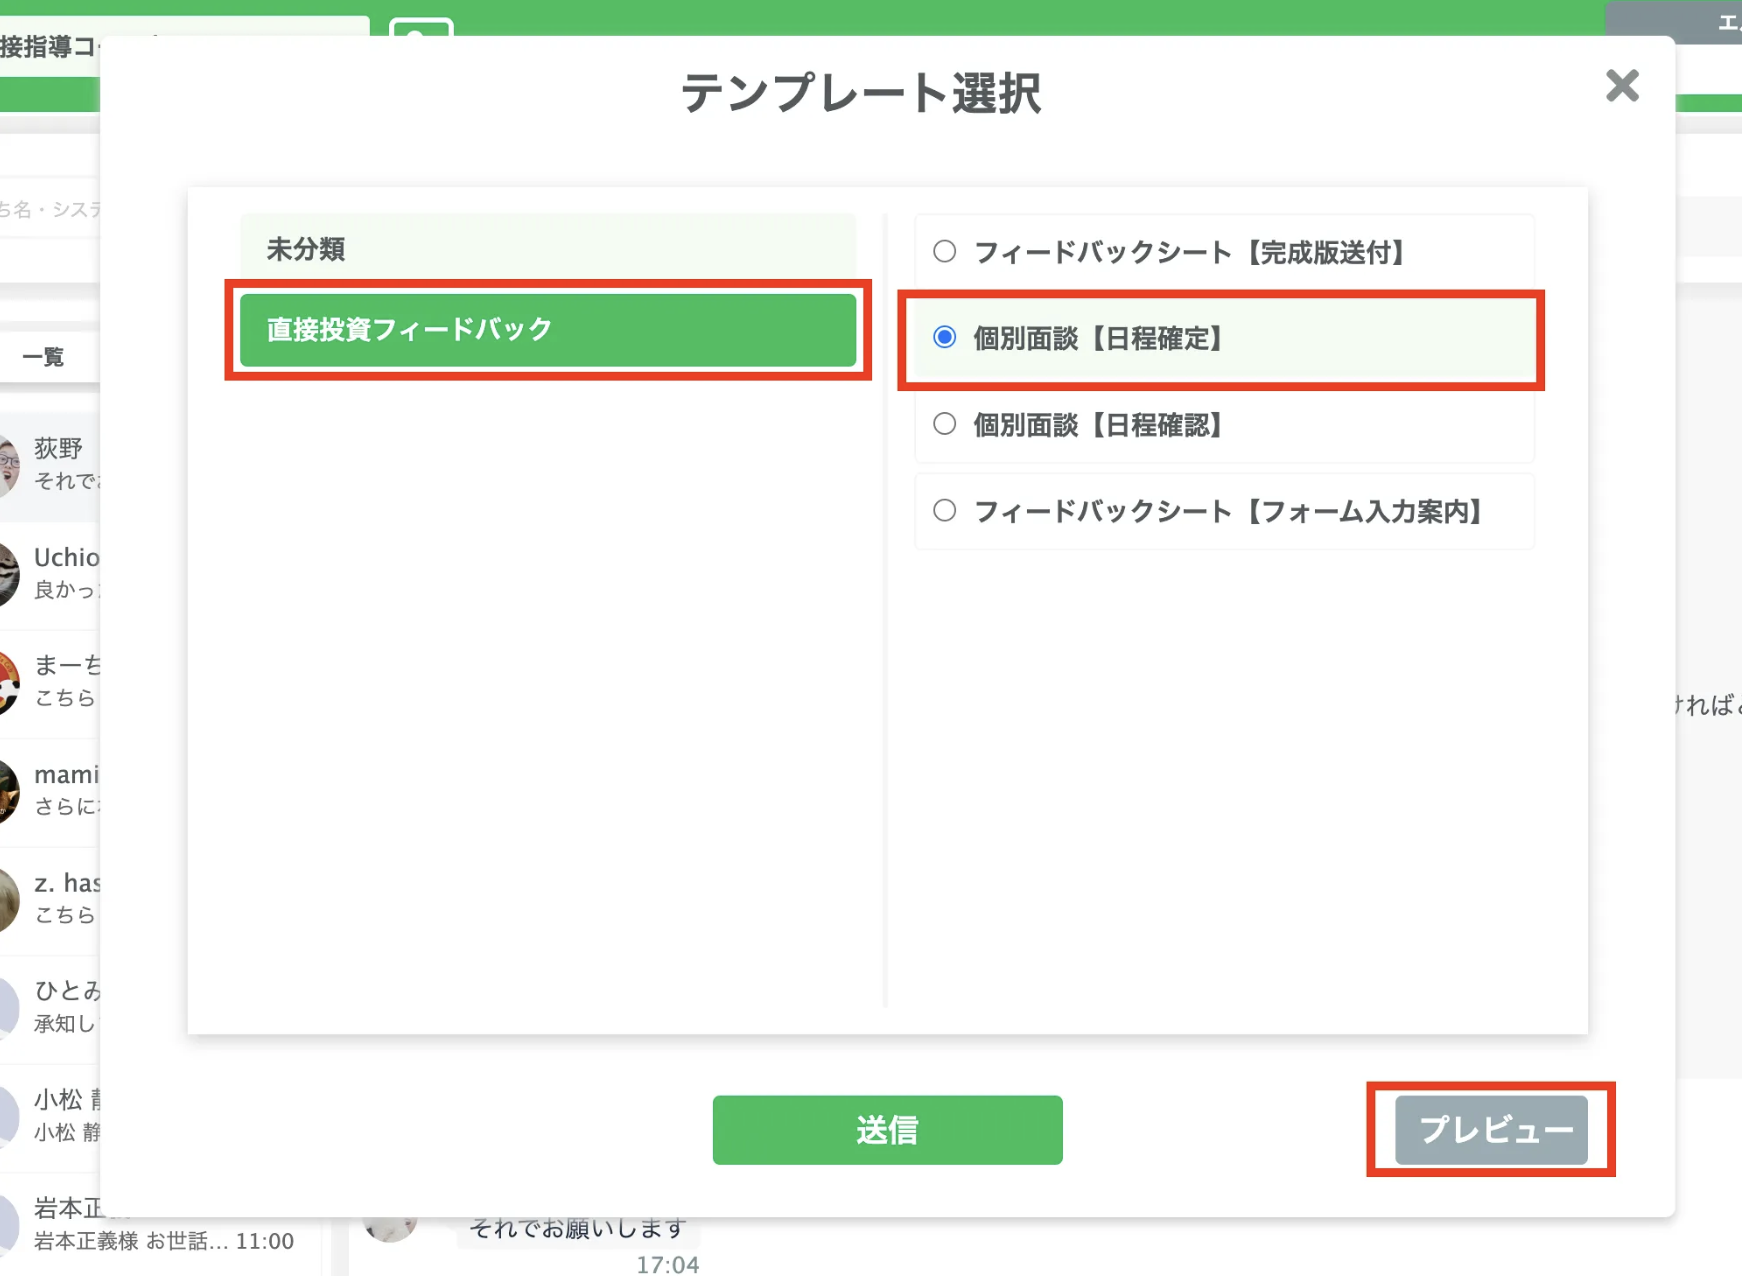Select the フィードバックシート【完成版送付】 radio button
Image resolution: width=1742 pixels, height=1276 pixels.
pos(945,252)
